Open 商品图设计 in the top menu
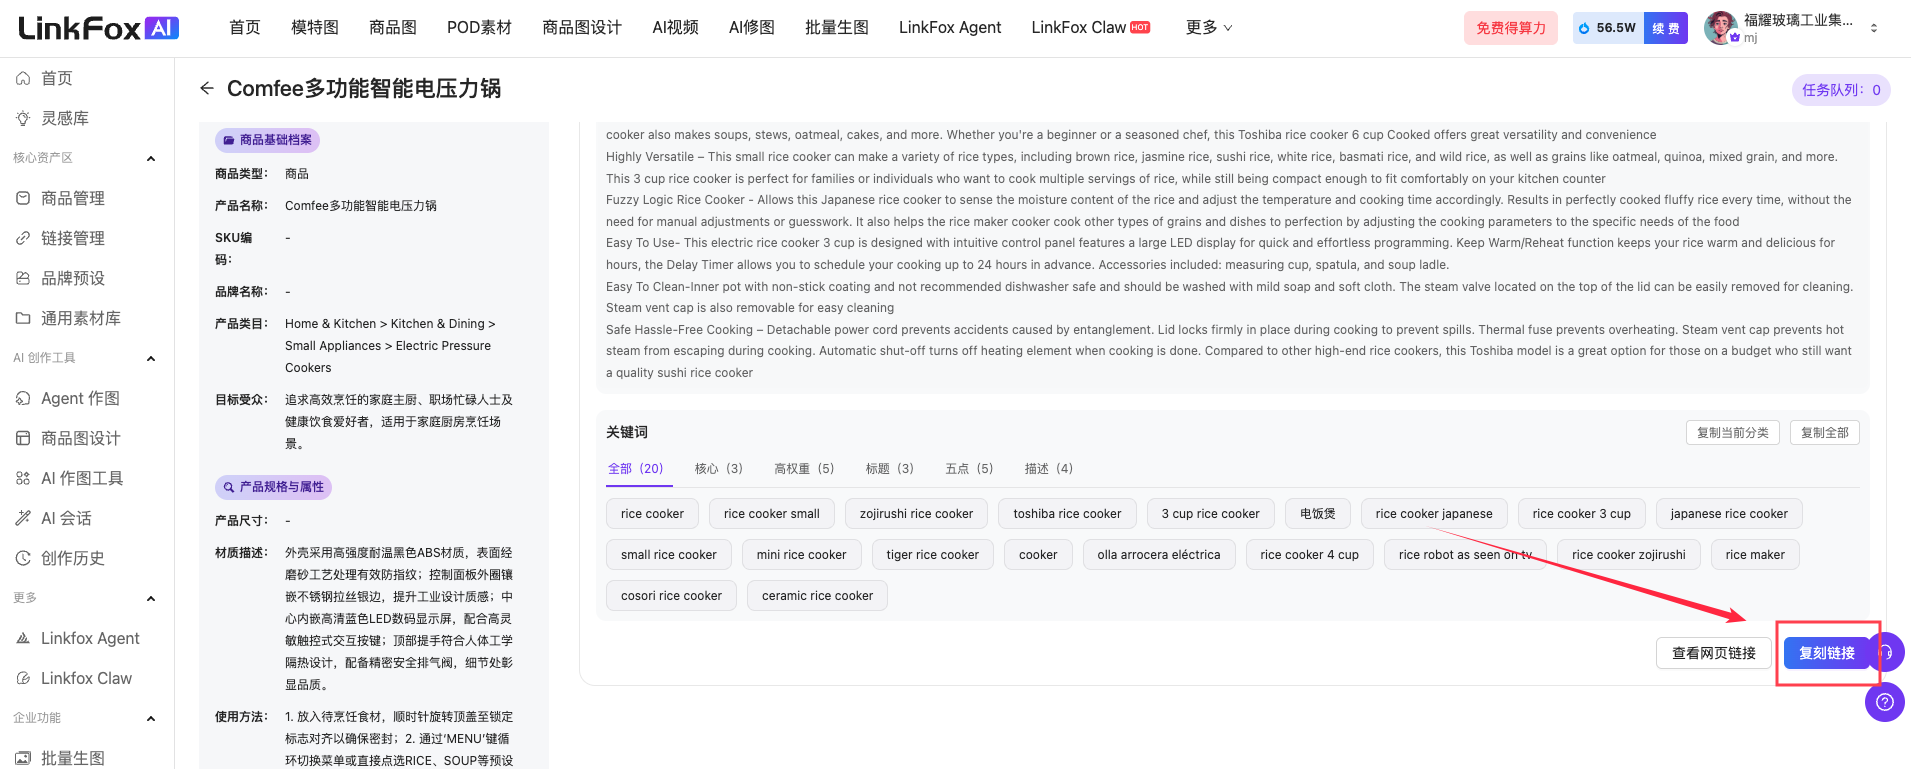This screenshot has width=1911, height=769. pyautogui.click(x=582, y=28)
